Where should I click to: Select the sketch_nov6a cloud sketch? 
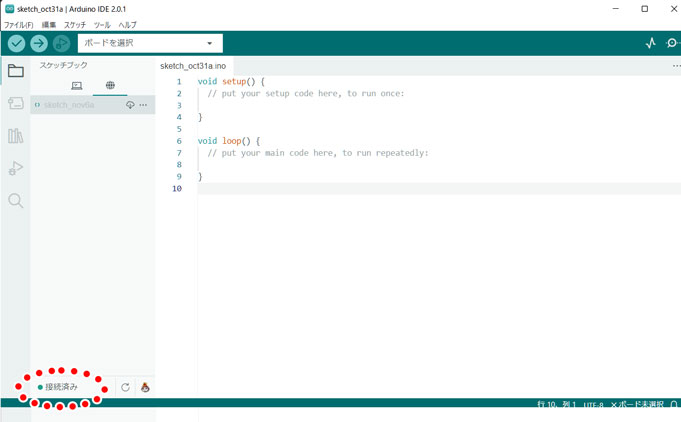click(x=69, y=105)
